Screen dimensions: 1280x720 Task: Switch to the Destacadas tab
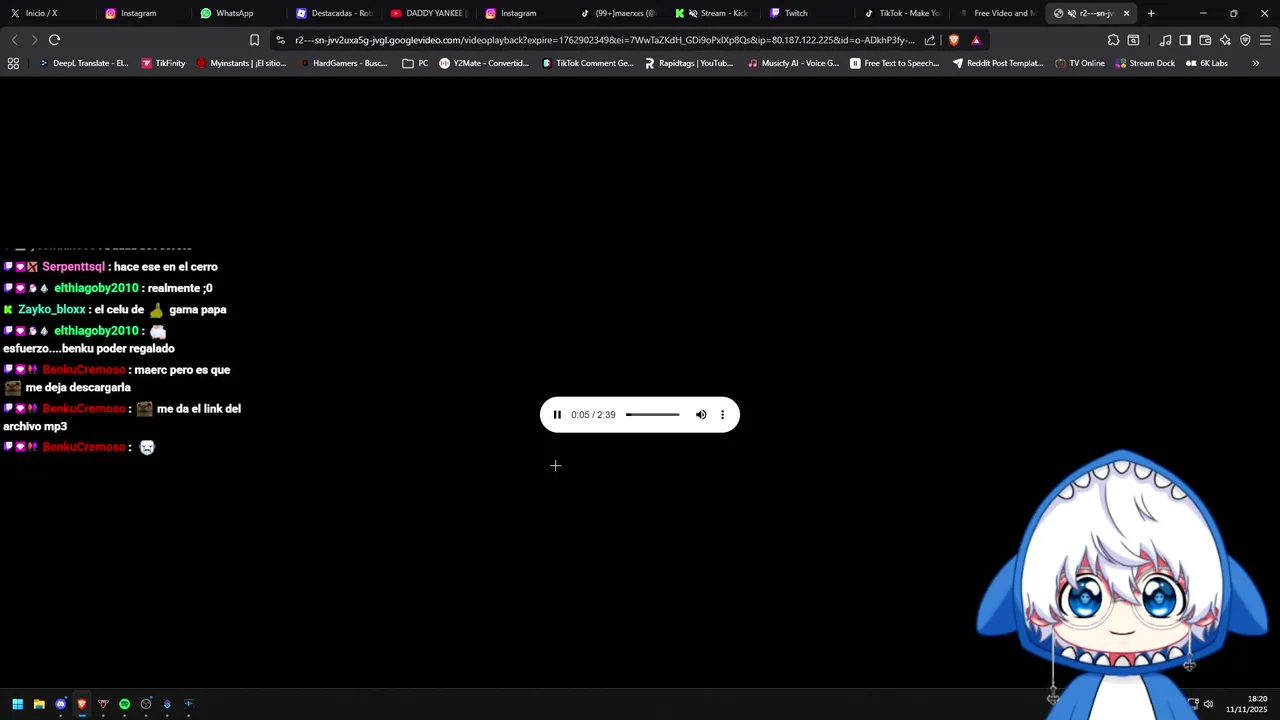pos(334,13)
